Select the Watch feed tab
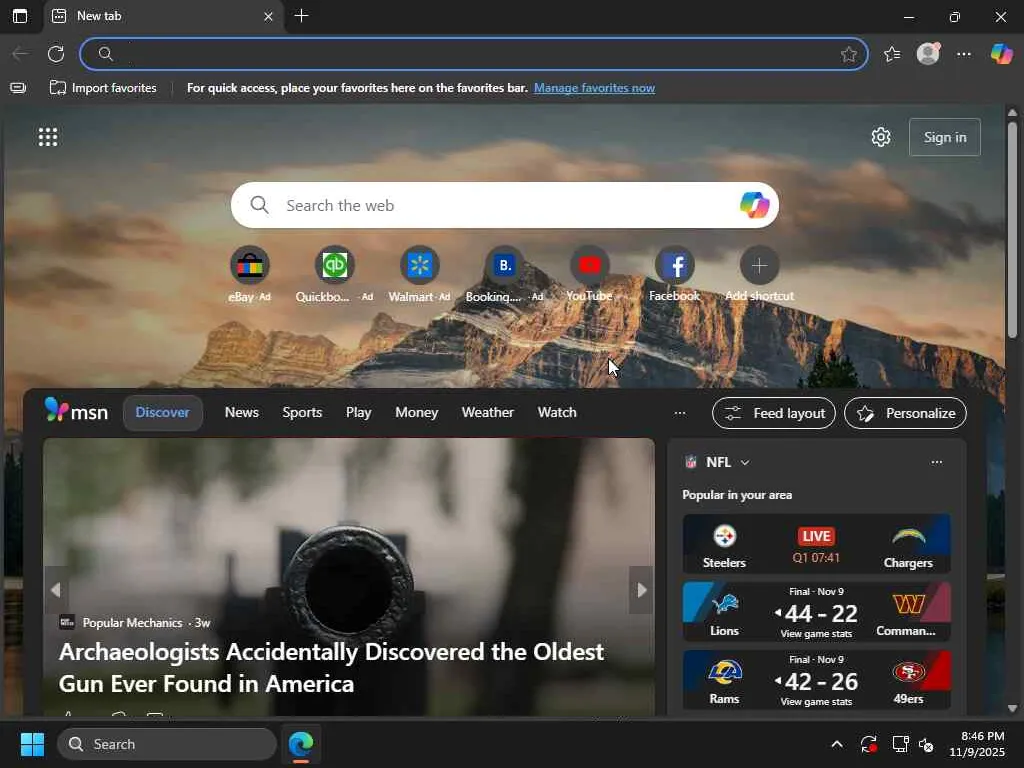 [557, 413]
